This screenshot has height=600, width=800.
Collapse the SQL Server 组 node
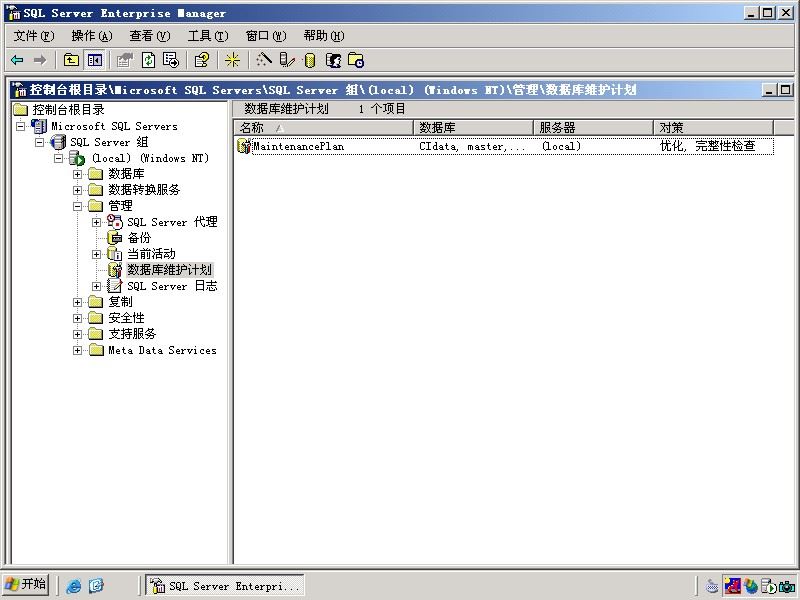coord(39,142)
